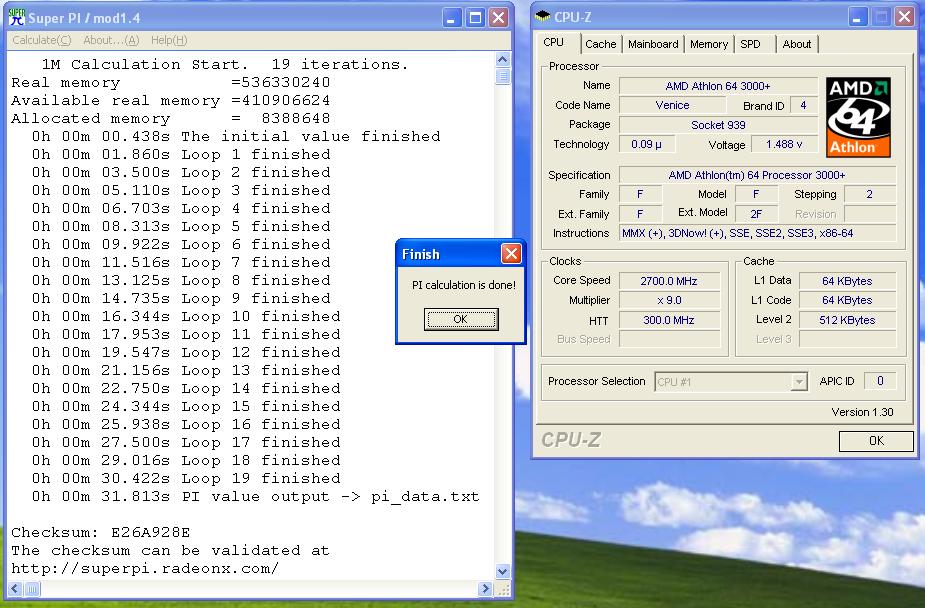Click the Super PI title bar app icon
This screenshot has width=925, height=608.
click(17, 17)
